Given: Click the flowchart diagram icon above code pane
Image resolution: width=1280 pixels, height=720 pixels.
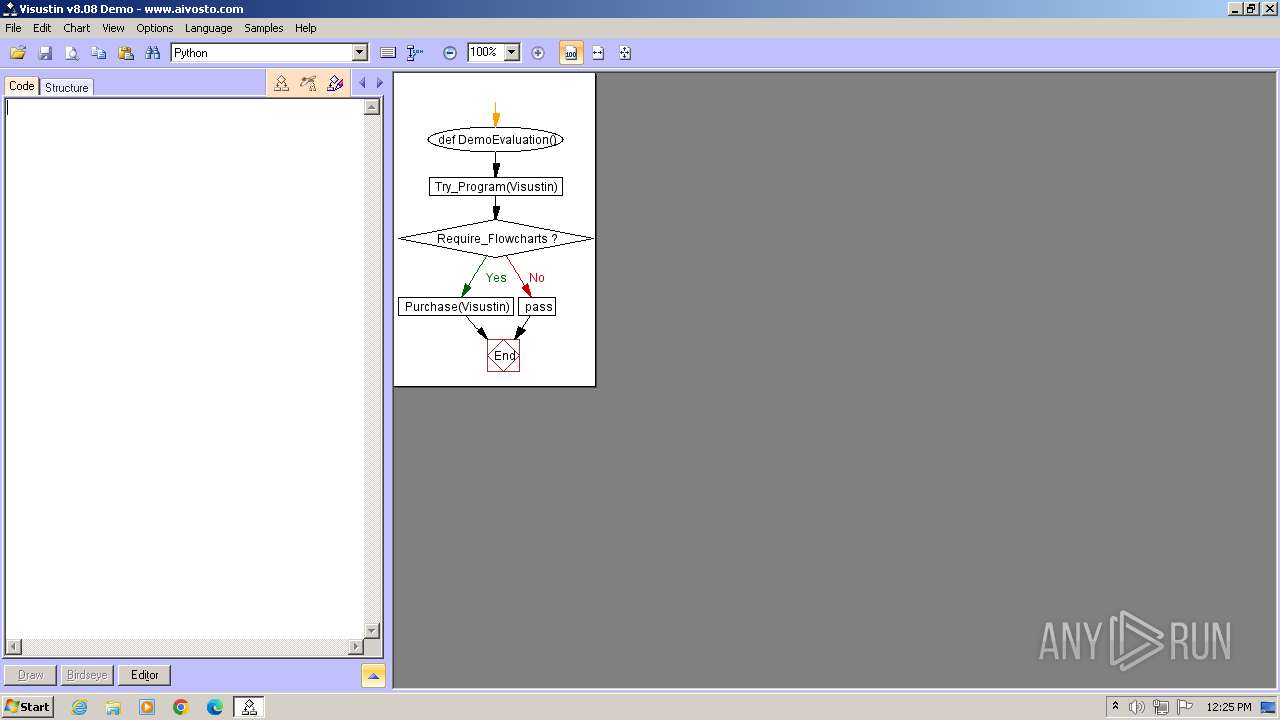Looking at the screenshot, I should (281, 84).
